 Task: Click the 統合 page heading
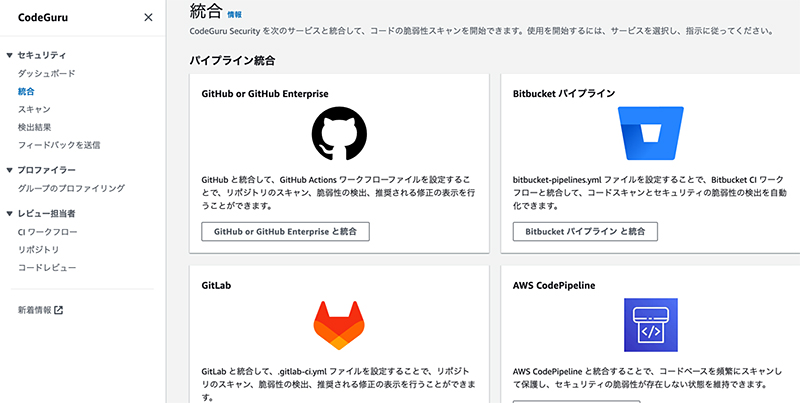(x=206, y=11)
